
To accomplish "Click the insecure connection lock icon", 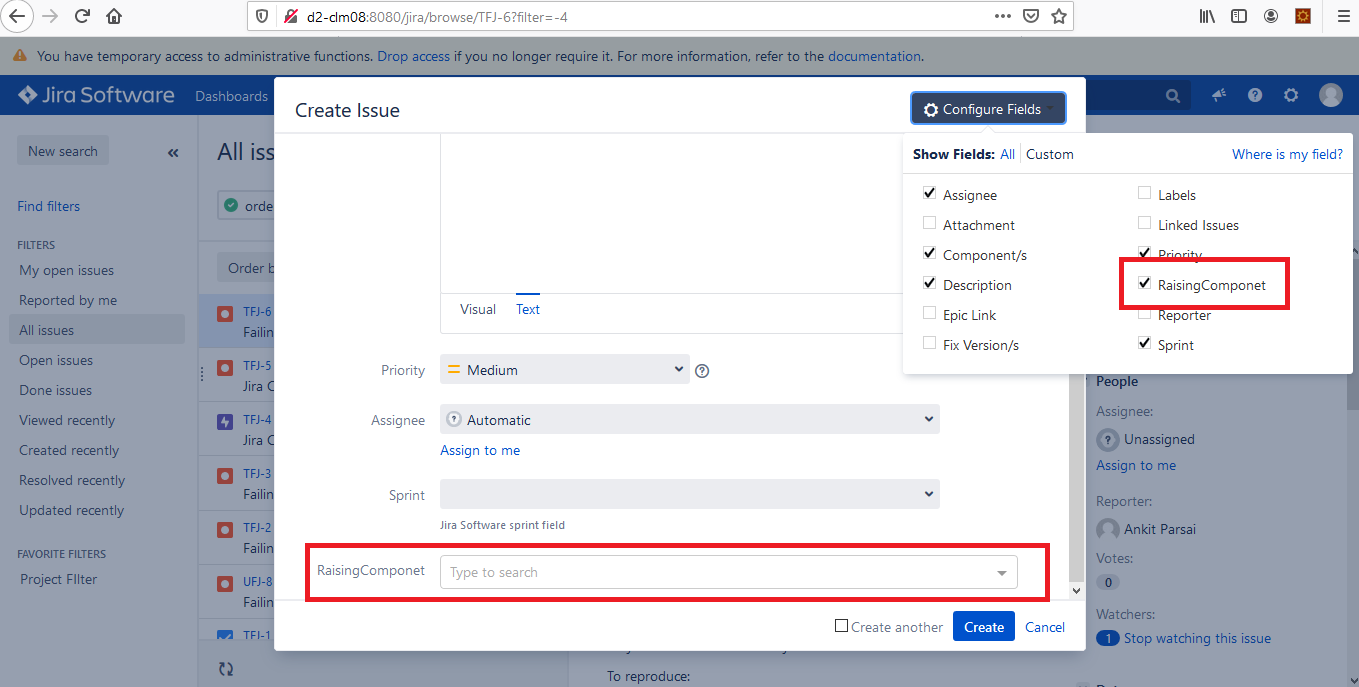I will tap(291, 16).
